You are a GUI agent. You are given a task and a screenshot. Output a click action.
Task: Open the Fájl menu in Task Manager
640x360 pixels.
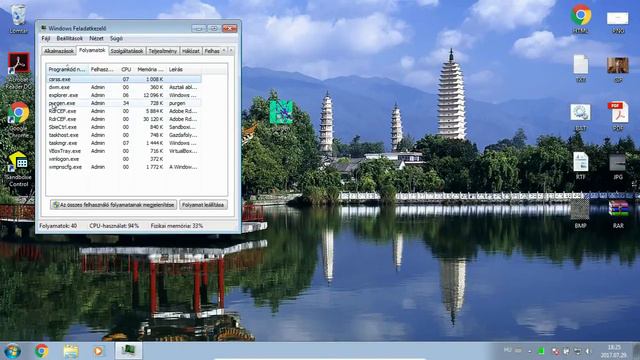tap(46, 38)
